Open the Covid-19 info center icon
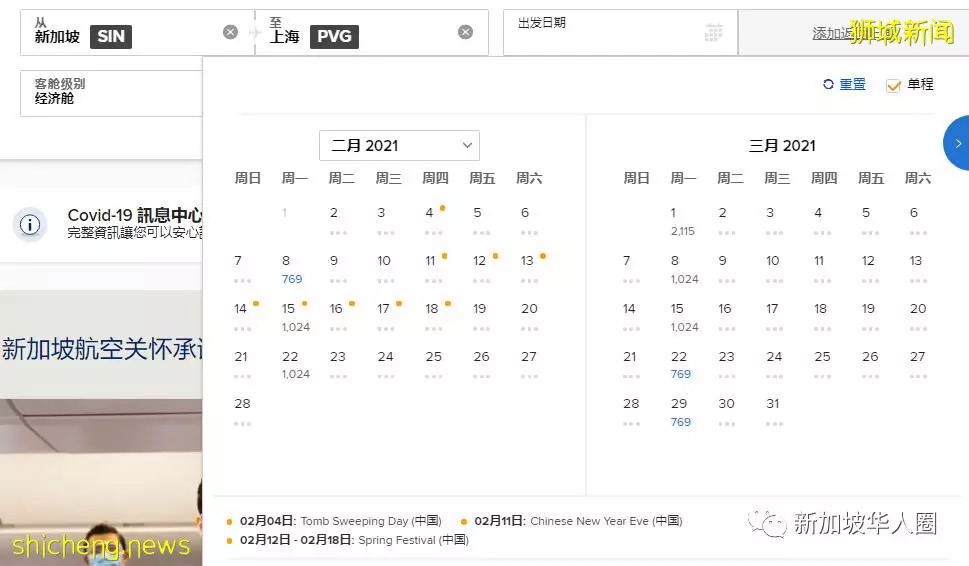Viewport: 969px width, 566px height. point(30,224)
